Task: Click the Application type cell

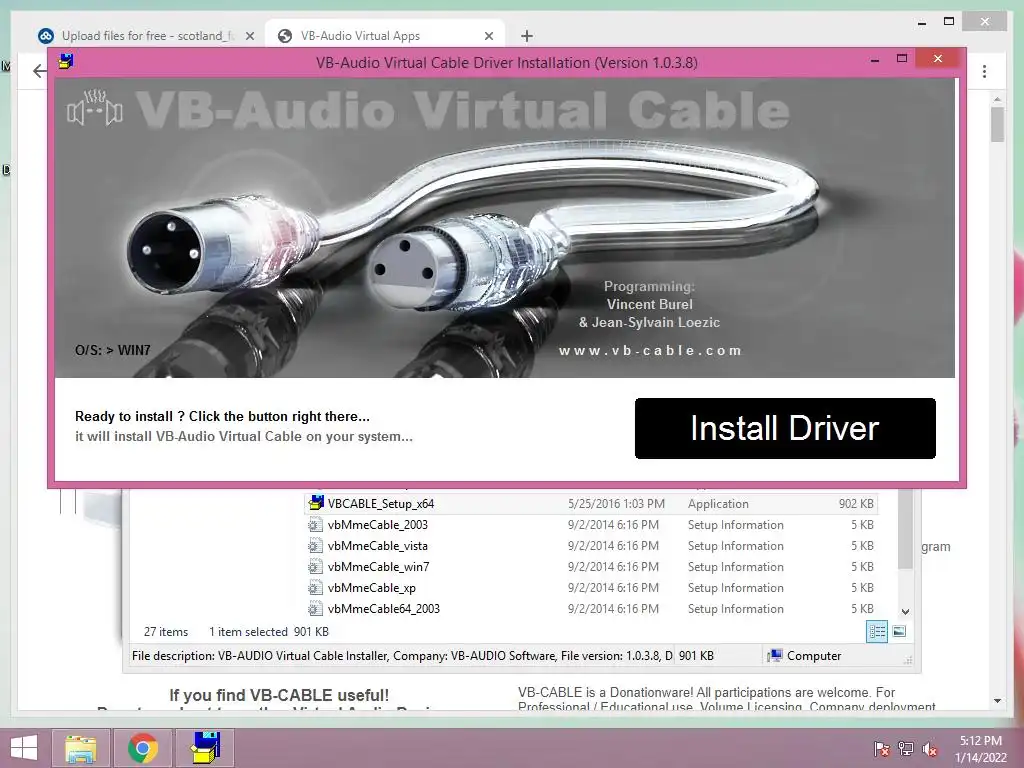Action: [x=718, y=504]
